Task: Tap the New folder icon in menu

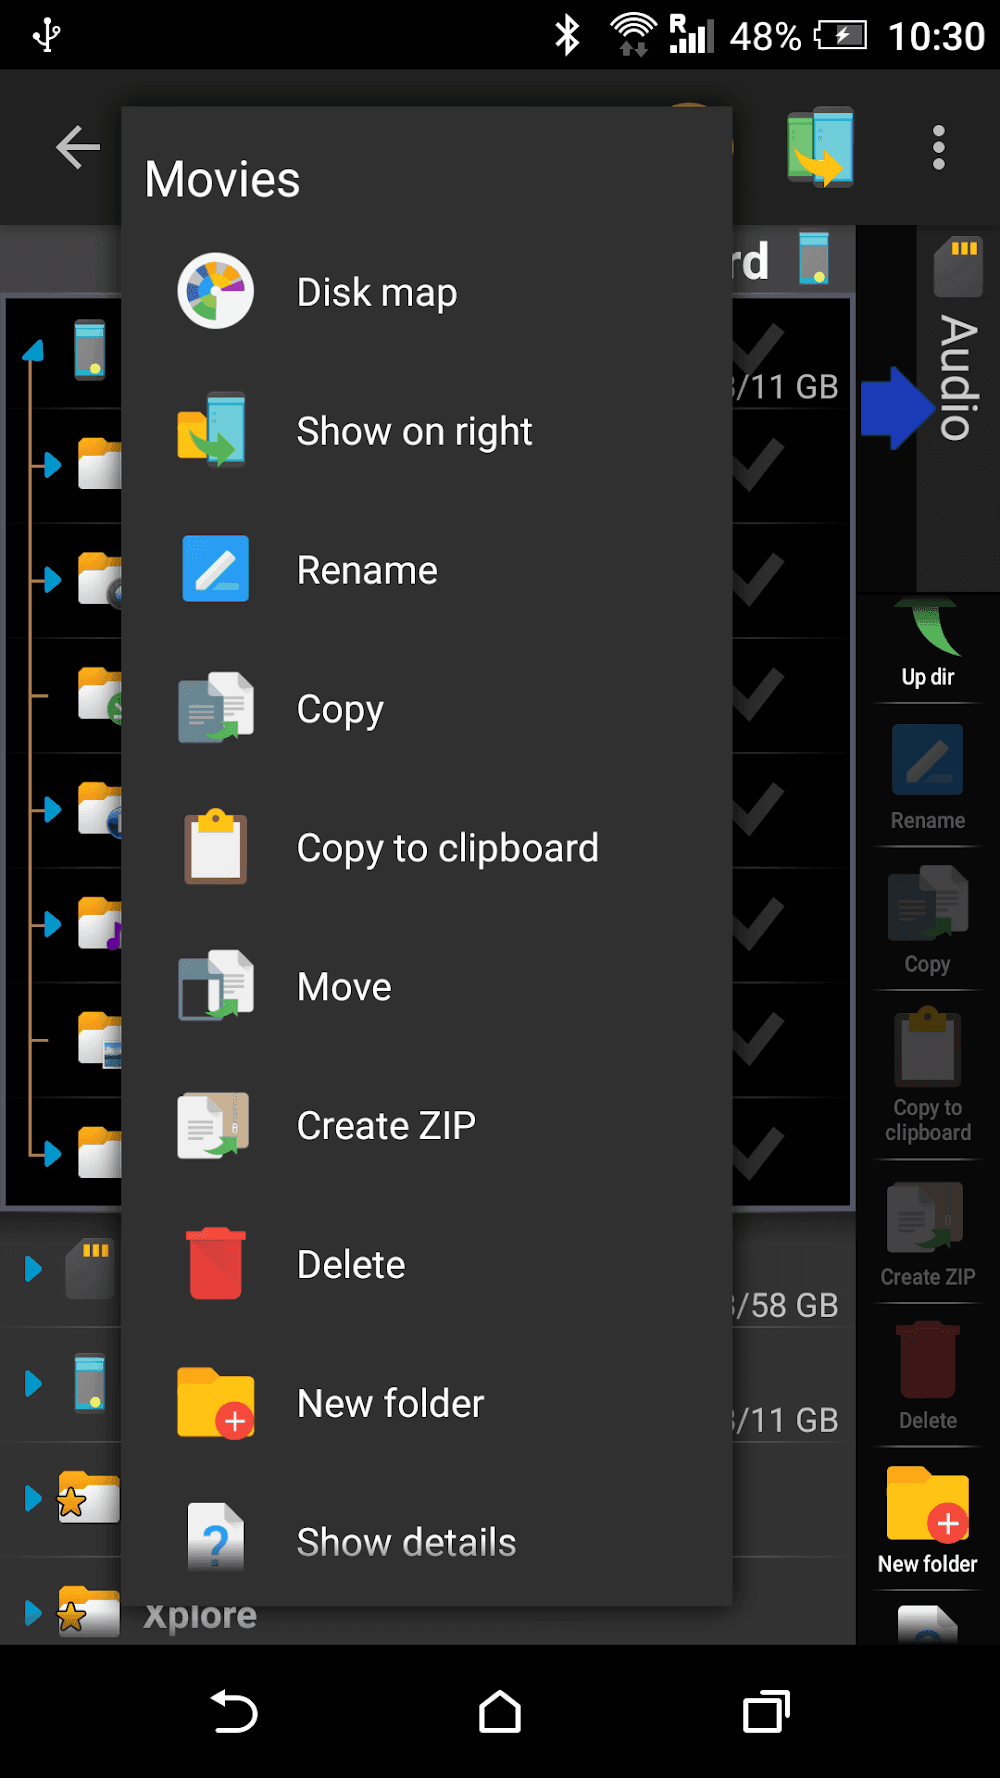Action: pyautogui.click(x=215, y=1403)
